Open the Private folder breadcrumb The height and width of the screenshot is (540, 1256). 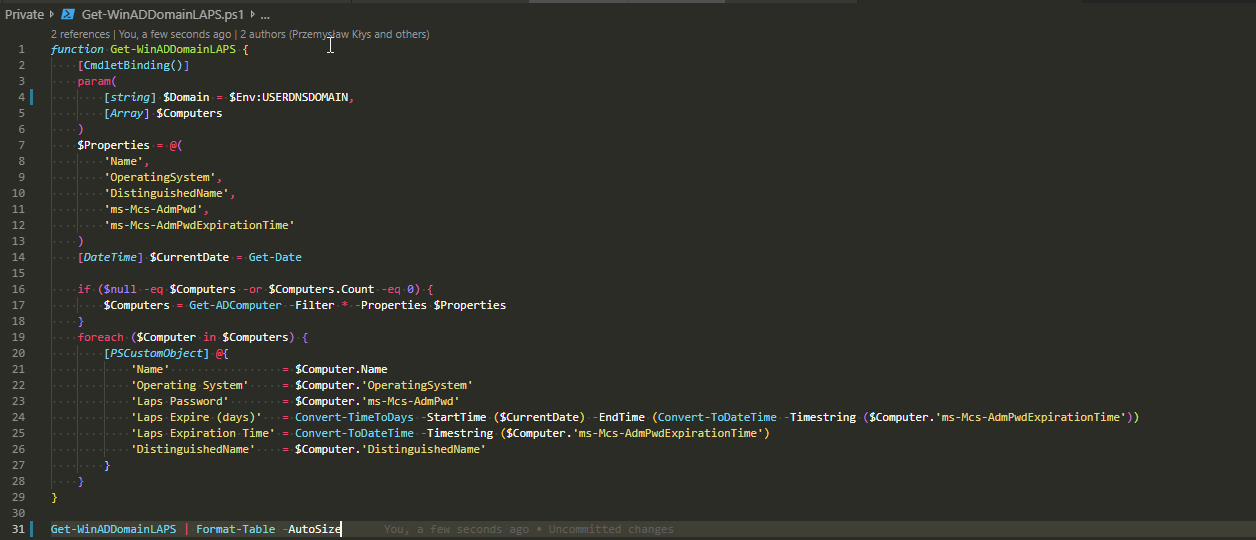point(24,15)
